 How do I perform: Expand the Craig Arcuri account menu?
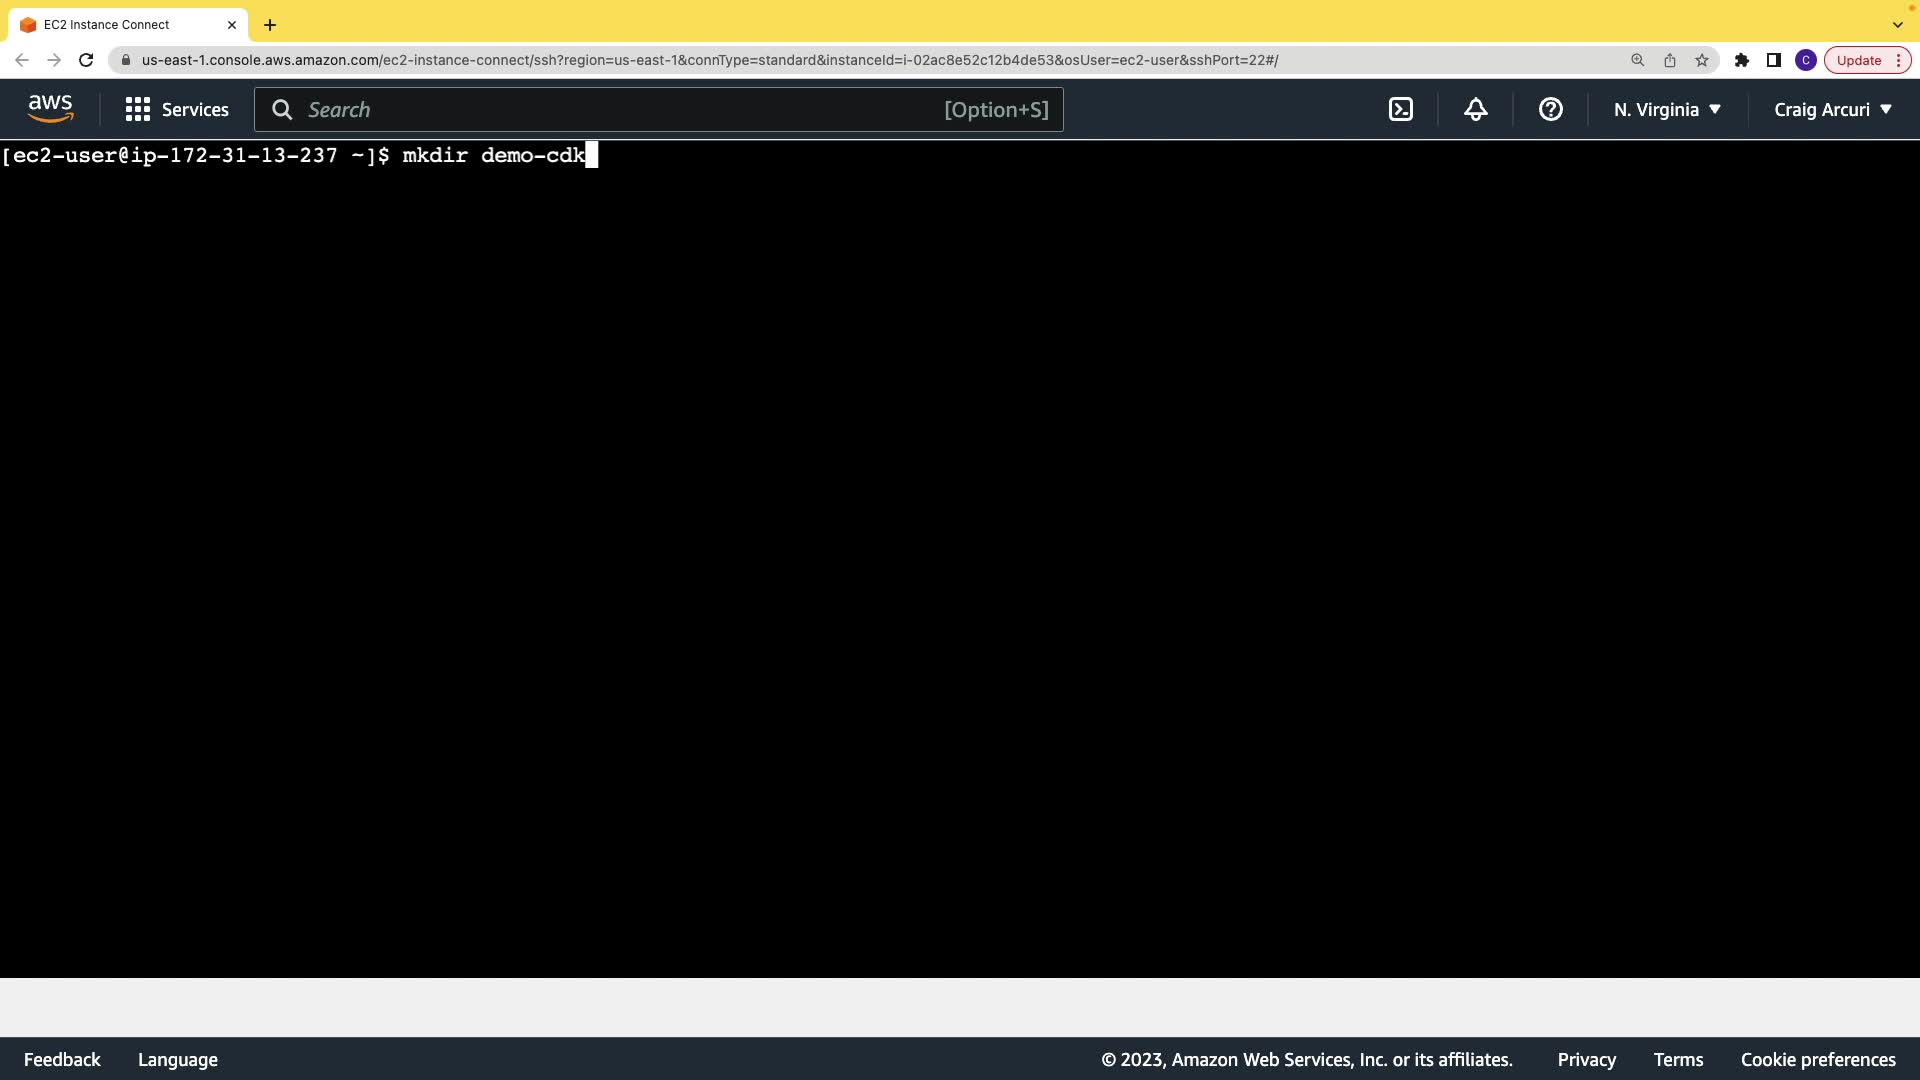pyautogui.click(x=1832, y=110)
